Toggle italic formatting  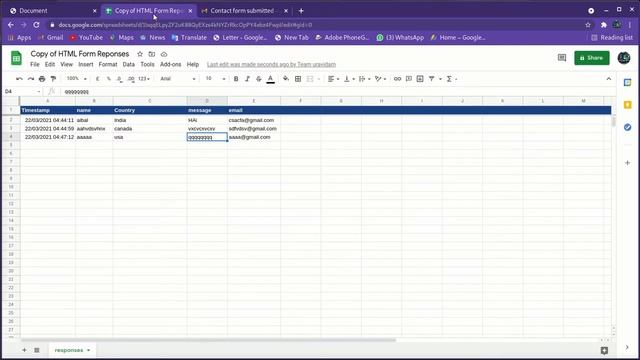(247, 79)
